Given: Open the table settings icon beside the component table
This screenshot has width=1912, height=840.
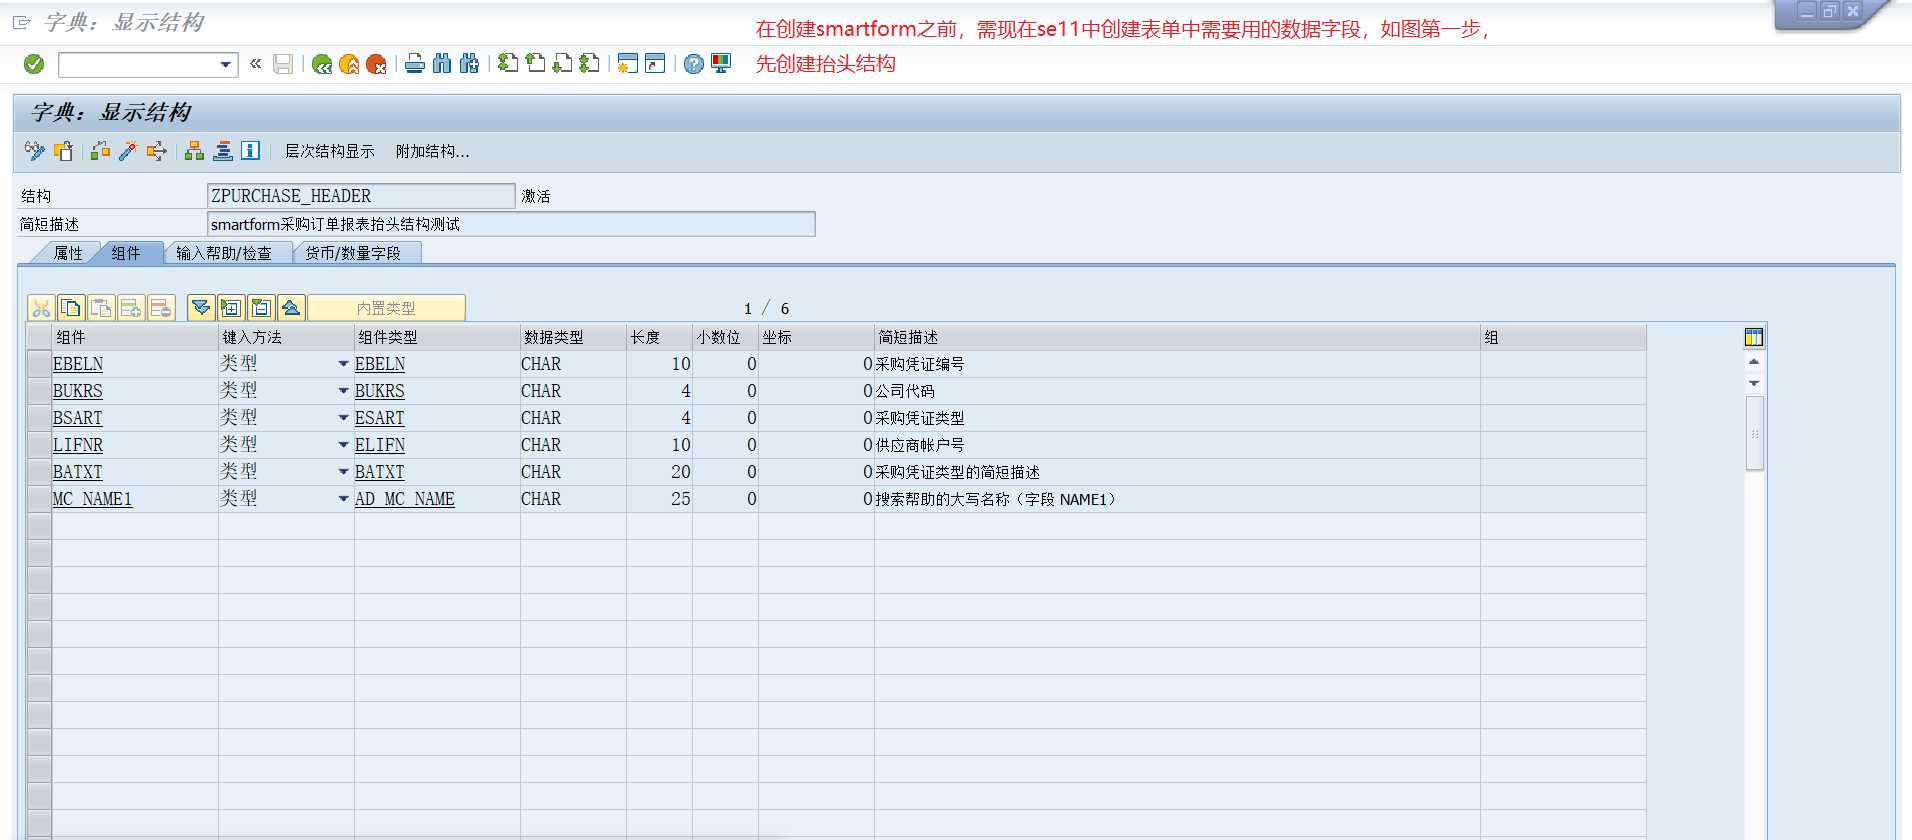Looking at the screenshot, I should click(x=1754, y=337).
